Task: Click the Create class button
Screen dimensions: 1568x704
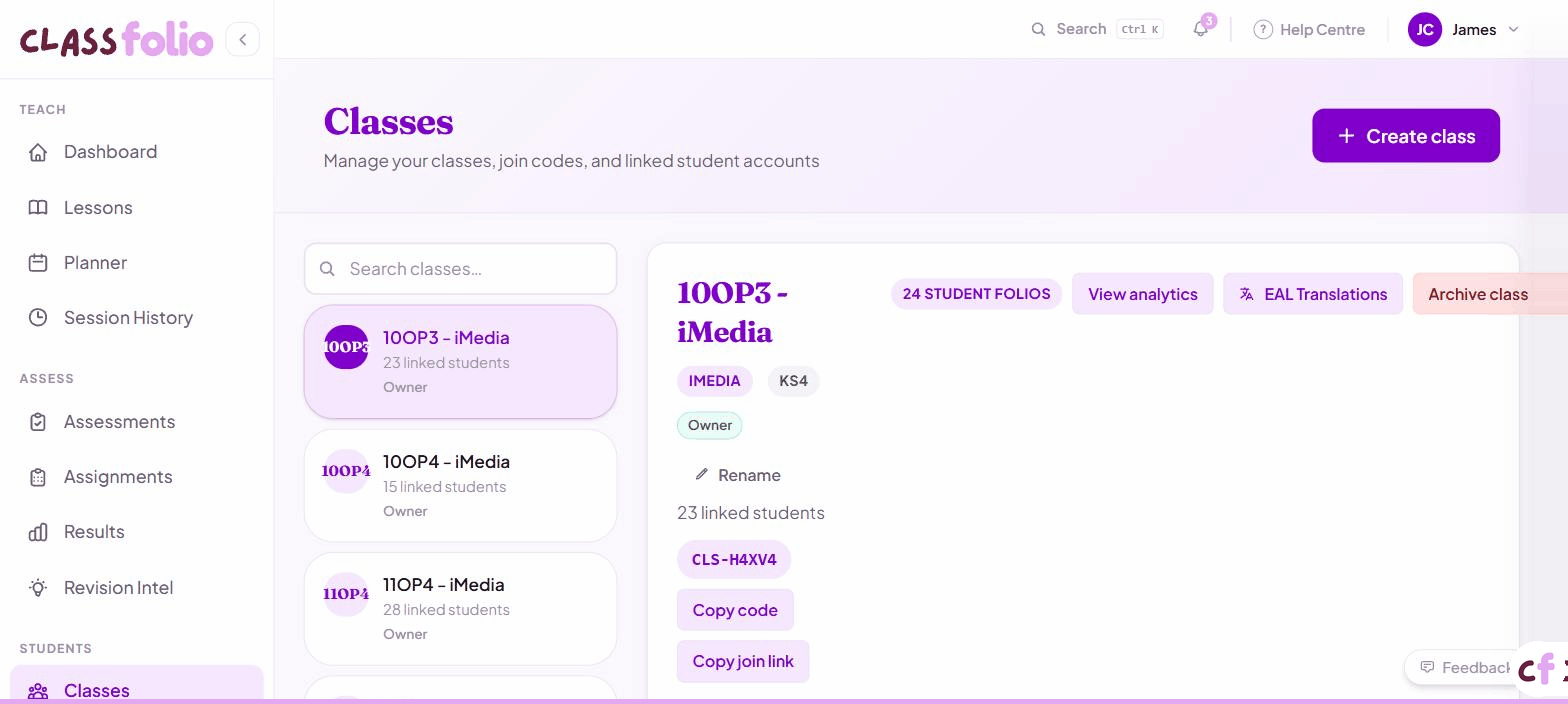Action: pos(1406,136)
